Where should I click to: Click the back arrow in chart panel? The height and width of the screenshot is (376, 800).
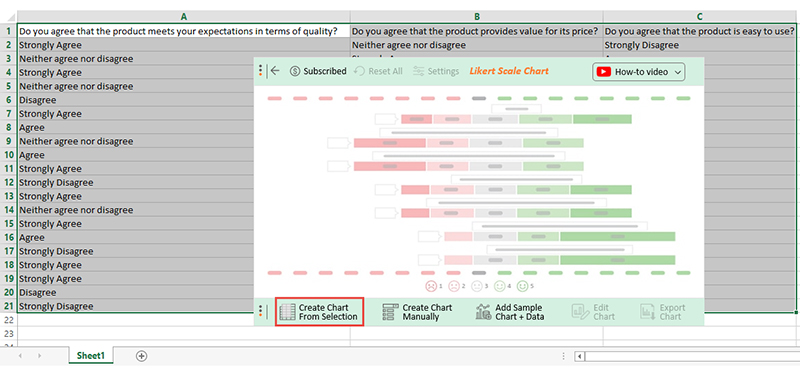275,71
